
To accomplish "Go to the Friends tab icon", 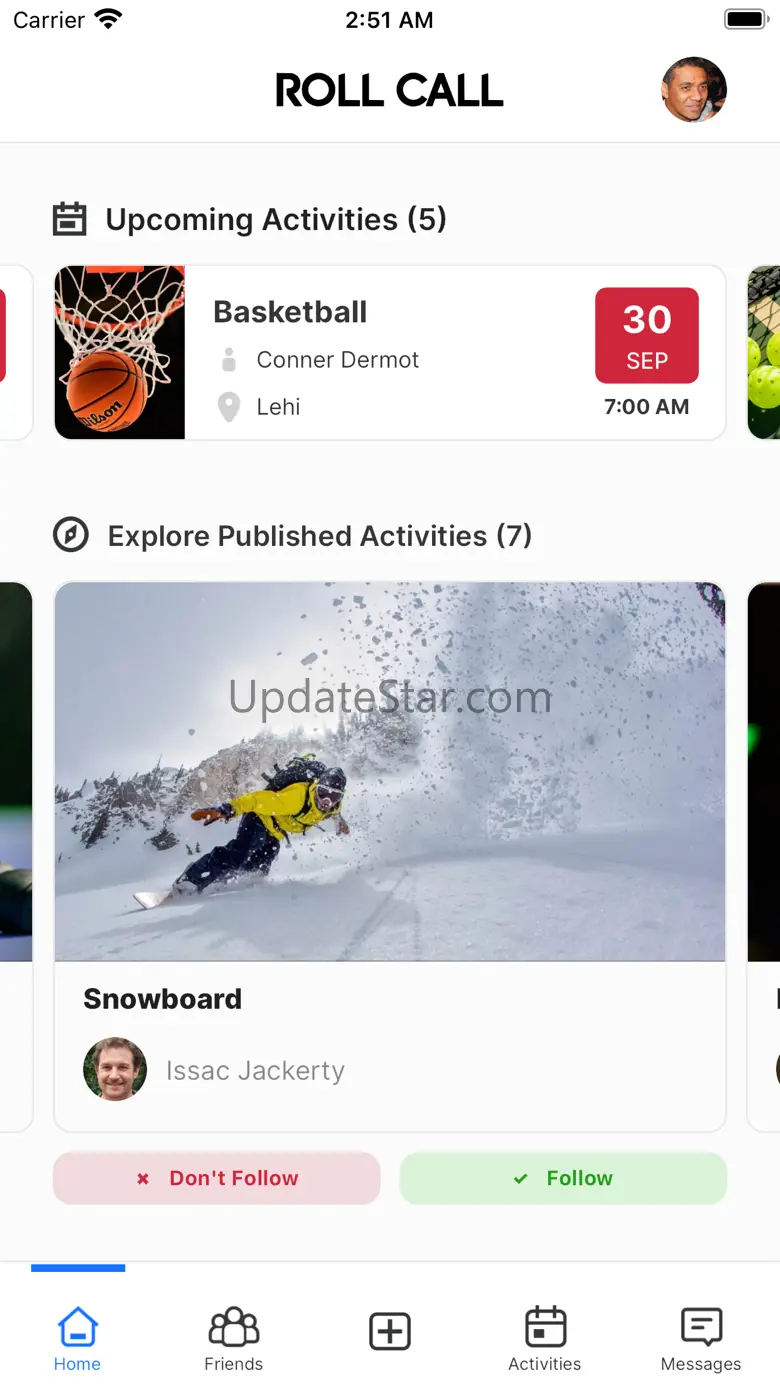I will pyautogui.click(x=233, y=1328).
